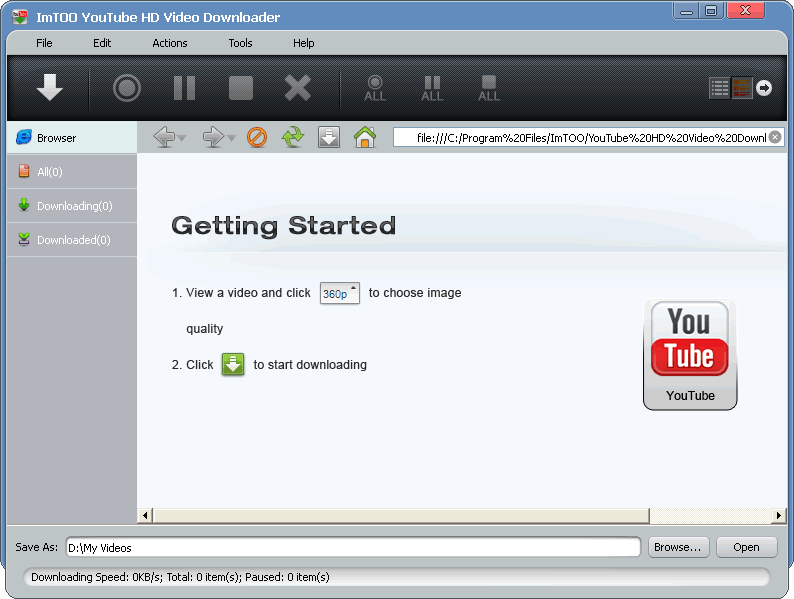Minimize the ImTOO downloader window

click(x=687, y=11)
